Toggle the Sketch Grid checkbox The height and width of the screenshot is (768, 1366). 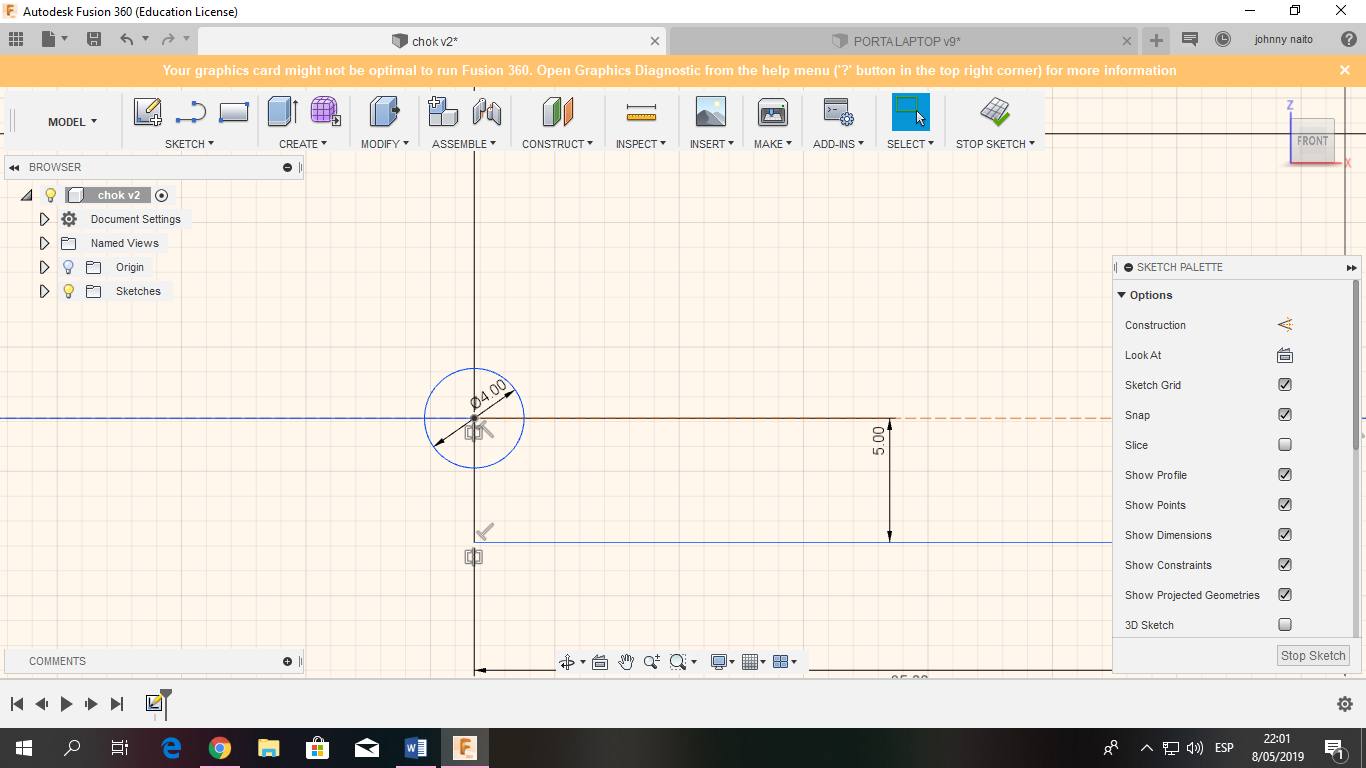[1285, 385]
